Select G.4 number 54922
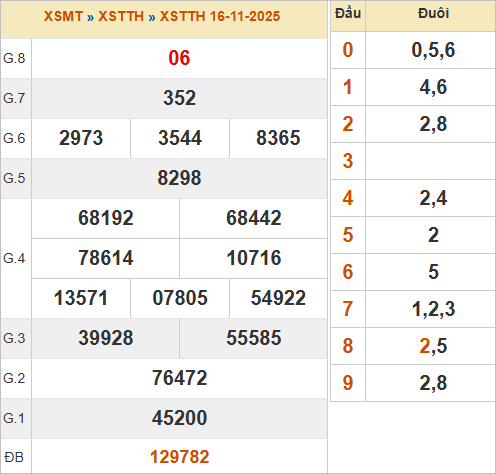Image resolution: width=496 pixels, height=474 pixels. pyautogui.click(x=278, y=298)
